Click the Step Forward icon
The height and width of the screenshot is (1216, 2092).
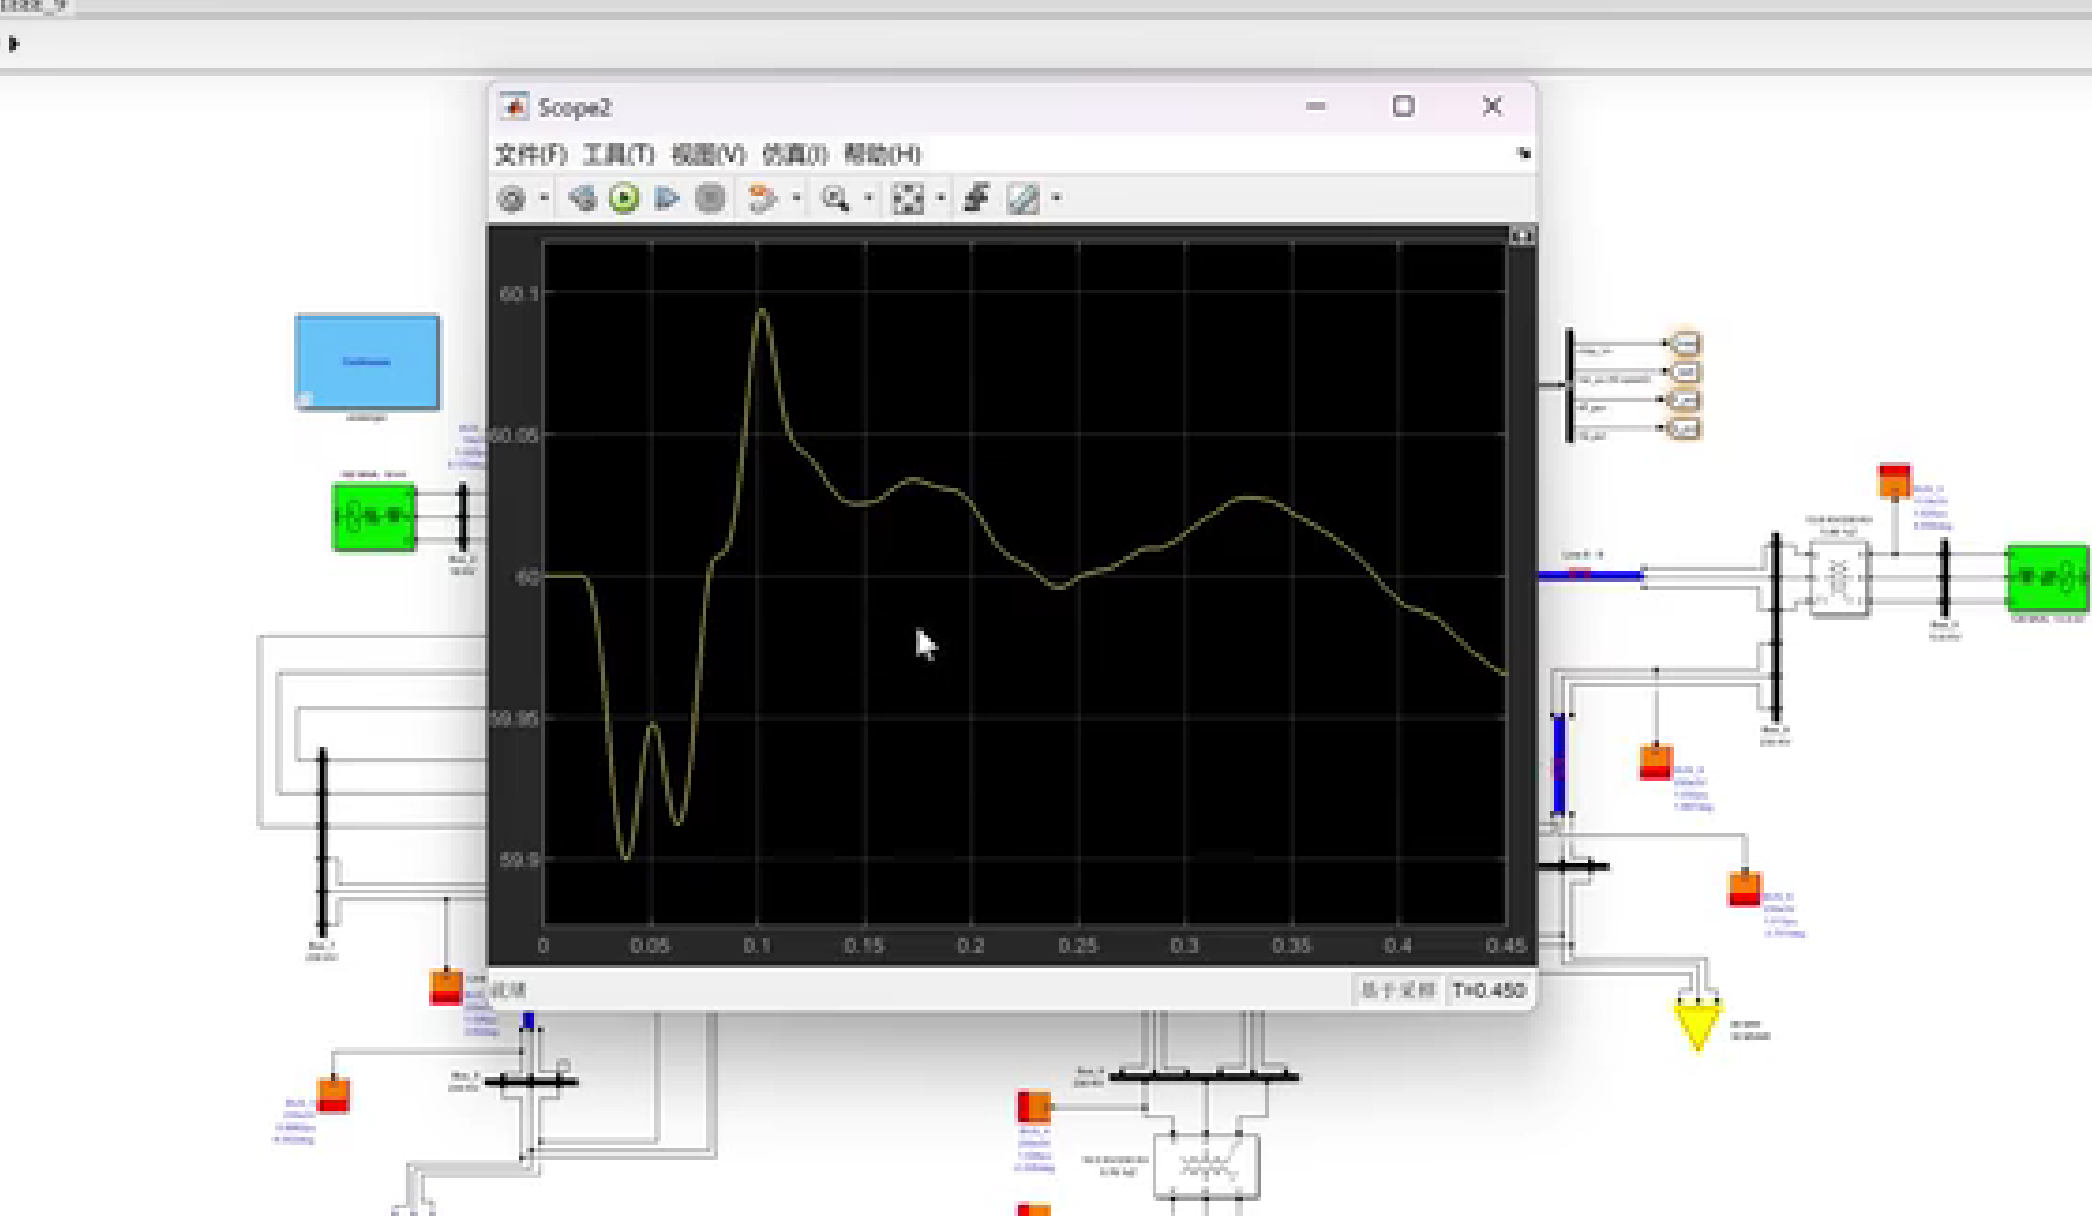(x=667, y=198)
